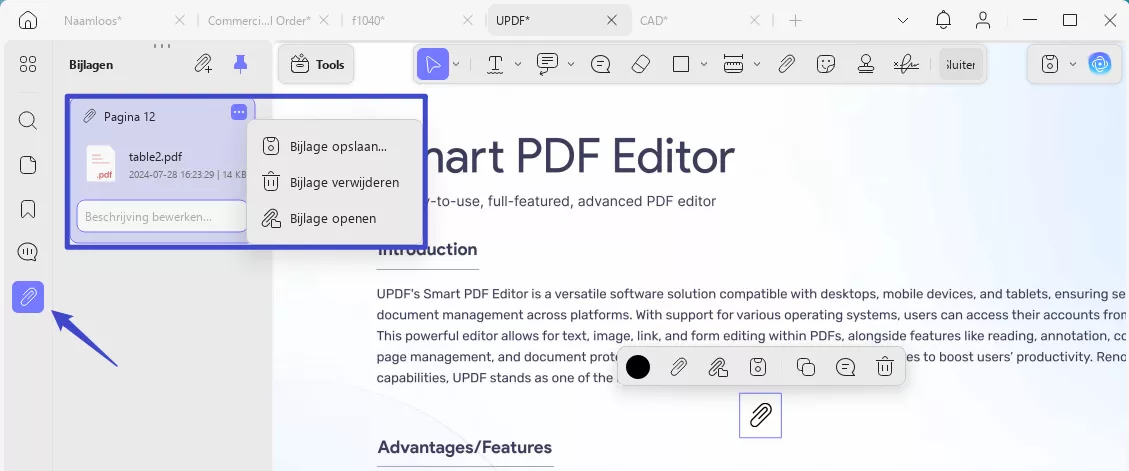Click the Sluiten button in toolbar
The width and height of the screenshot is (1129, 471).
[961, 64]
